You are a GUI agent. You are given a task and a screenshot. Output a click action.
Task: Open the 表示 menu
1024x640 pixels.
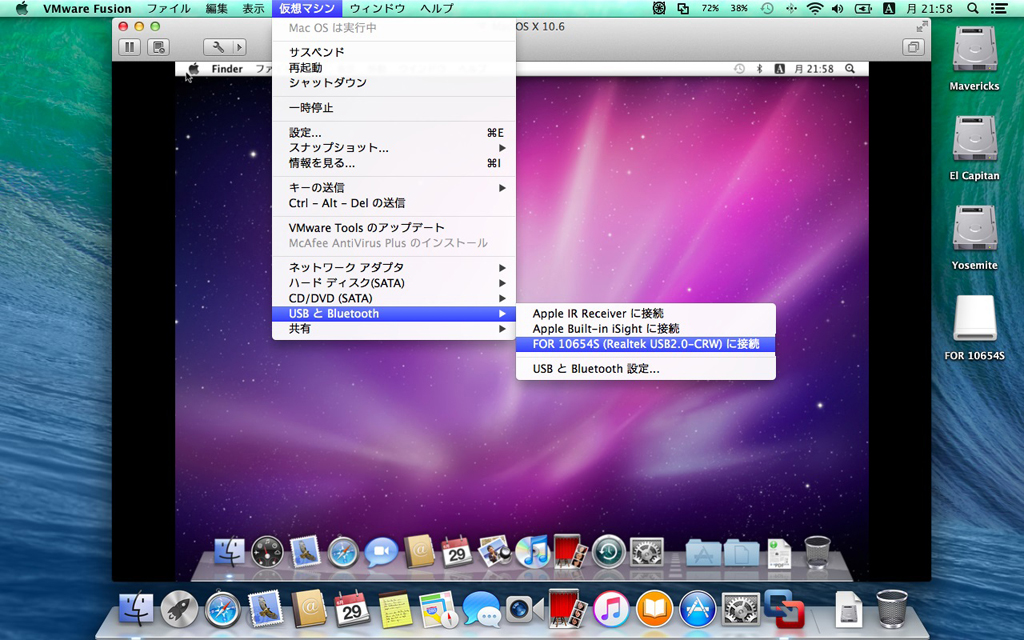click(253, 8)
